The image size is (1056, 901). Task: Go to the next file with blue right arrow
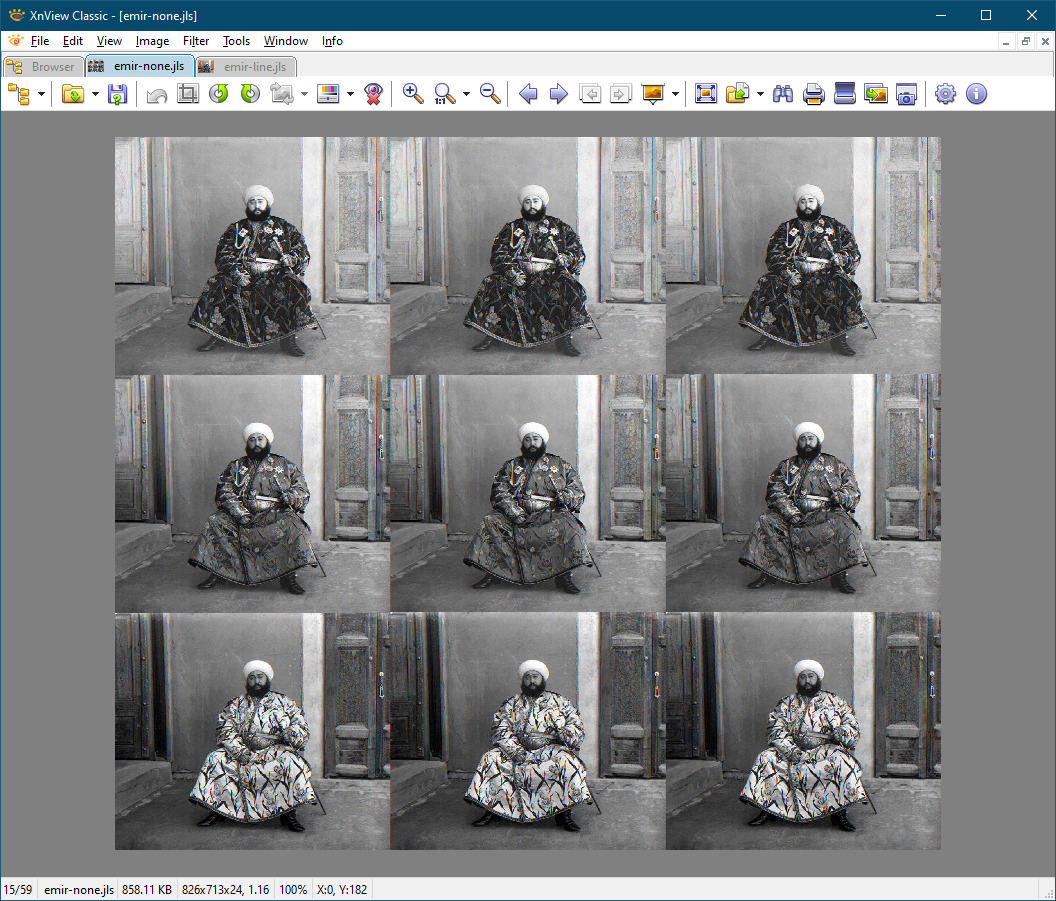coord(559,94)
